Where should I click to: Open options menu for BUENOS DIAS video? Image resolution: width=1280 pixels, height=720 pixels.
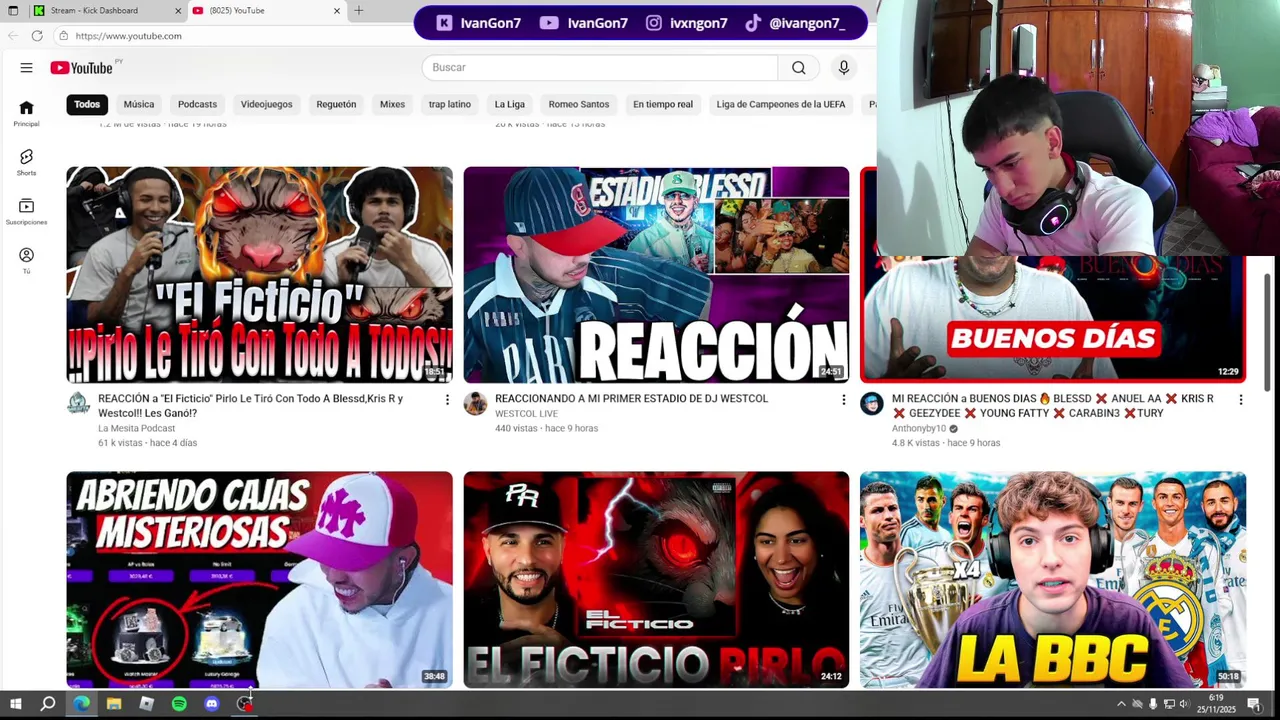click(x=1240, y=400)
